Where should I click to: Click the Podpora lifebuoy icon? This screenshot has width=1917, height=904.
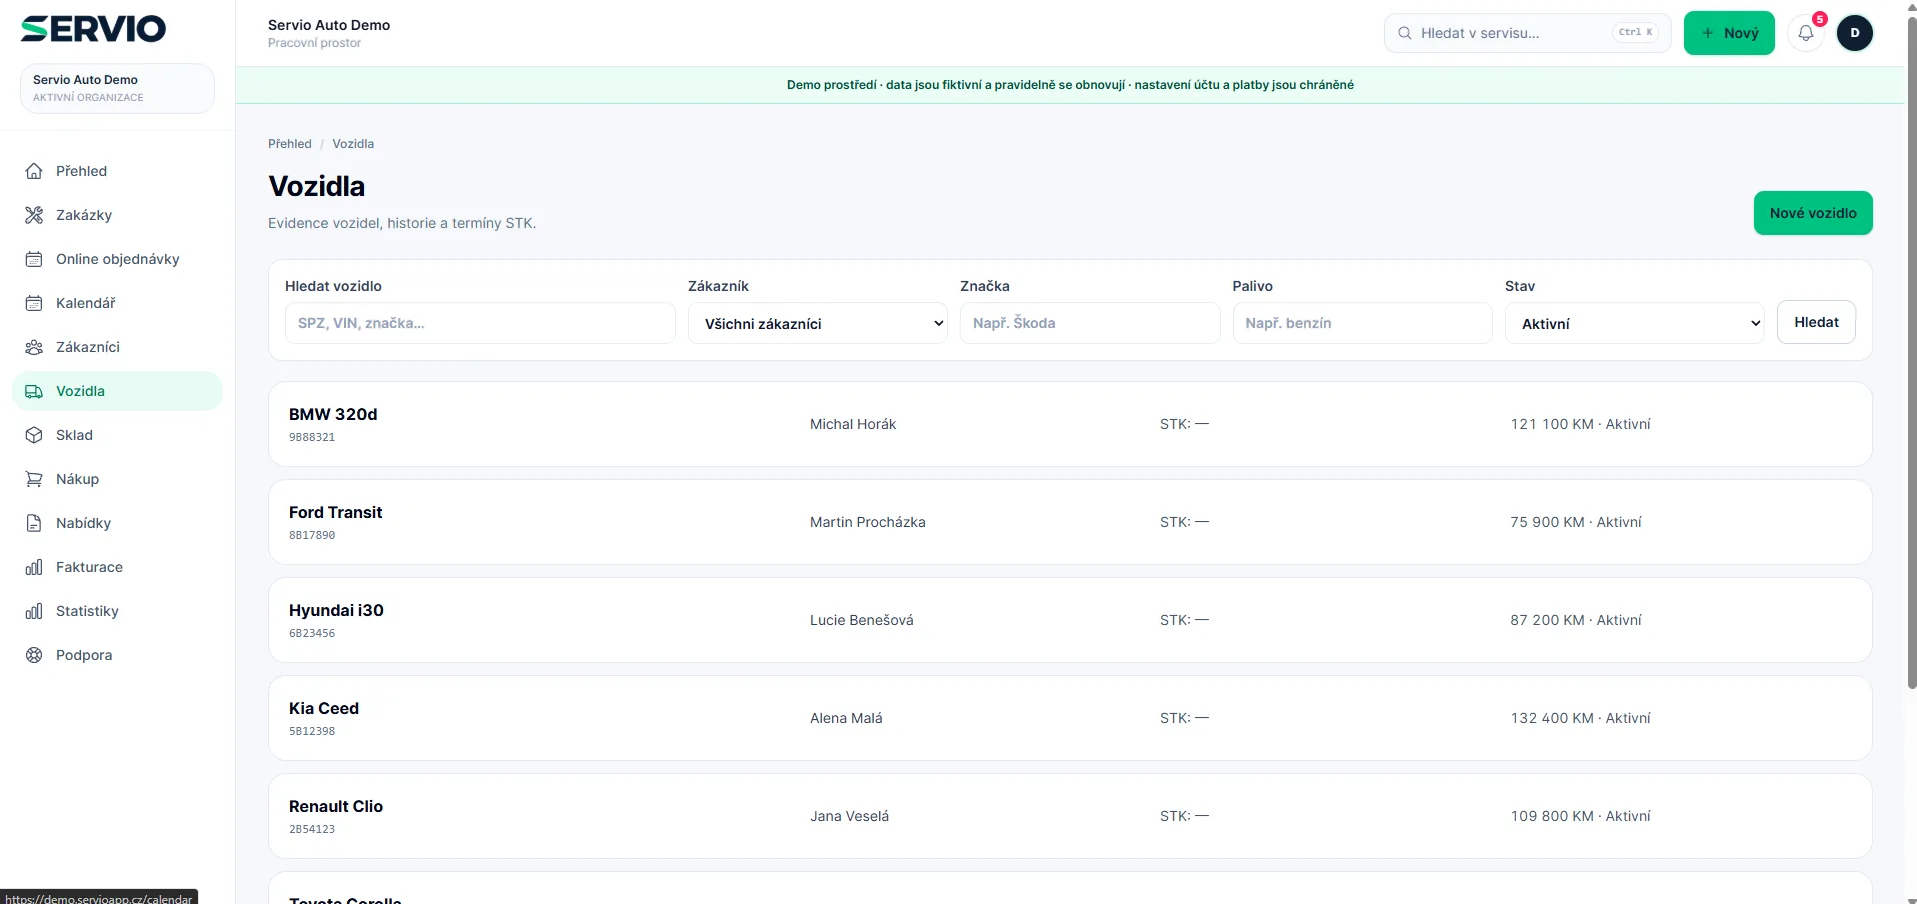click(x=34, y=655)
